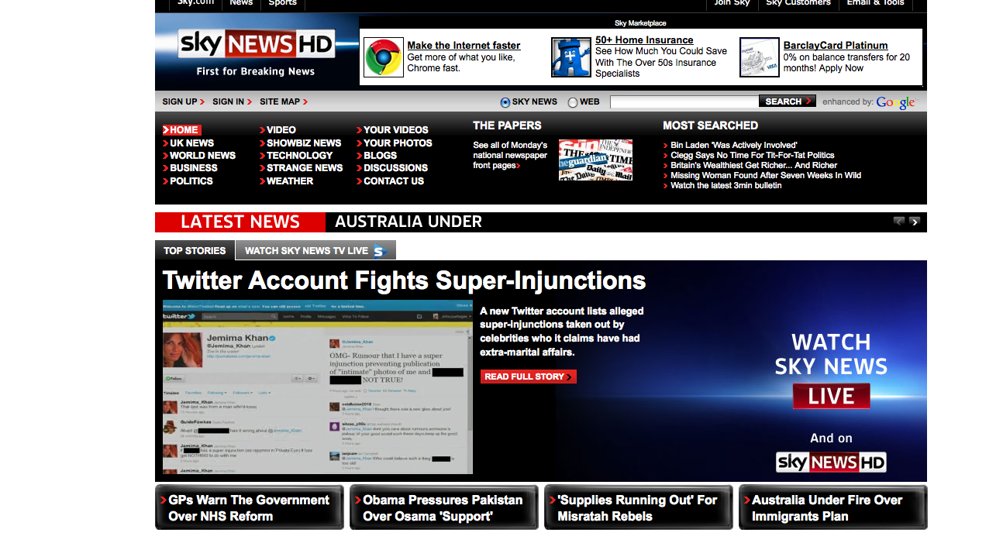Open GPs Warn The Government story
The width and height of the screenshot is (1002, 557).
(249, 508)
